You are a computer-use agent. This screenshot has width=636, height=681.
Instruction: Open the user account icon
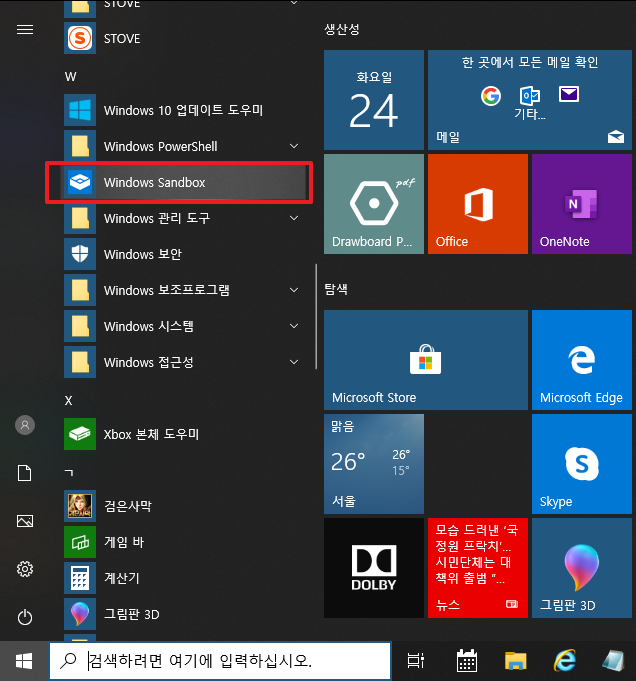click(25, 425)
